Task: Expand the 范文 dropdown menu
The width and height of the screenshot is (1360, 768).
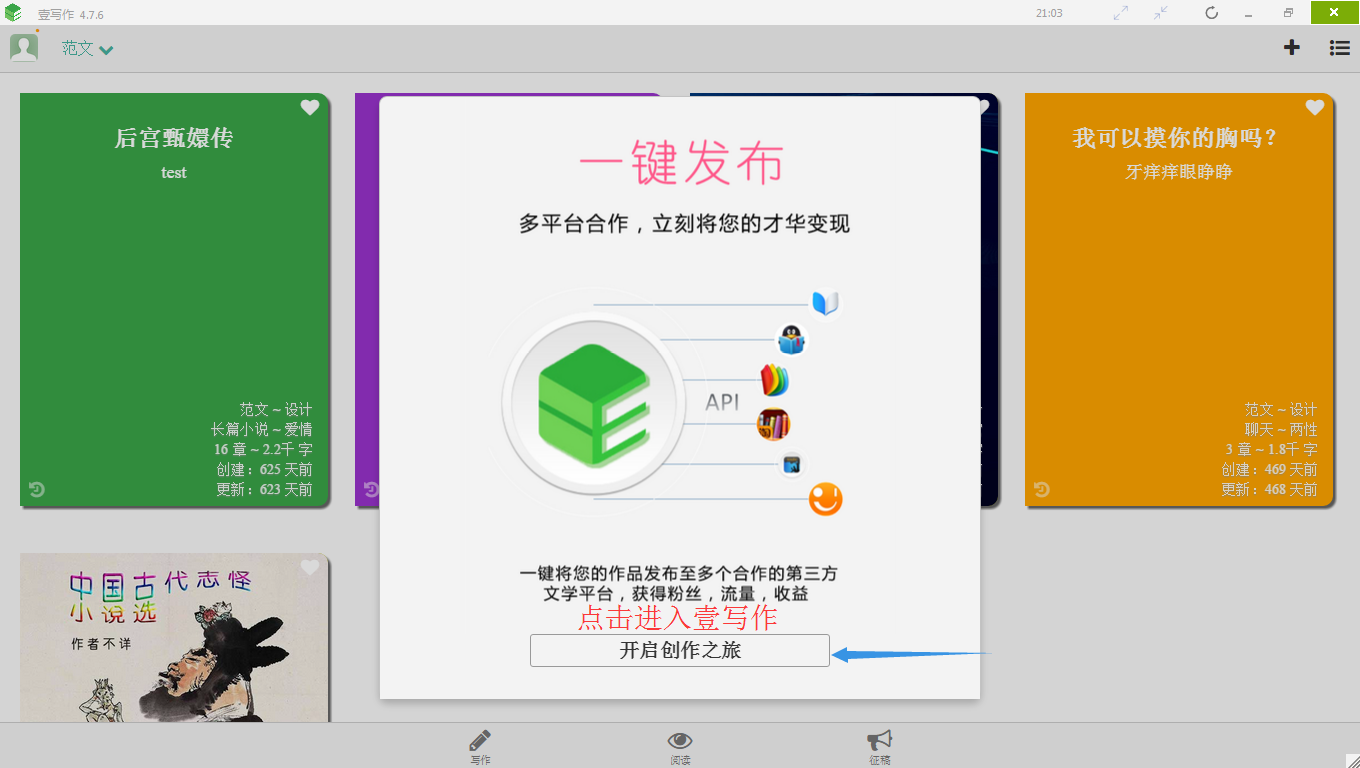Action: coord(87,48)
